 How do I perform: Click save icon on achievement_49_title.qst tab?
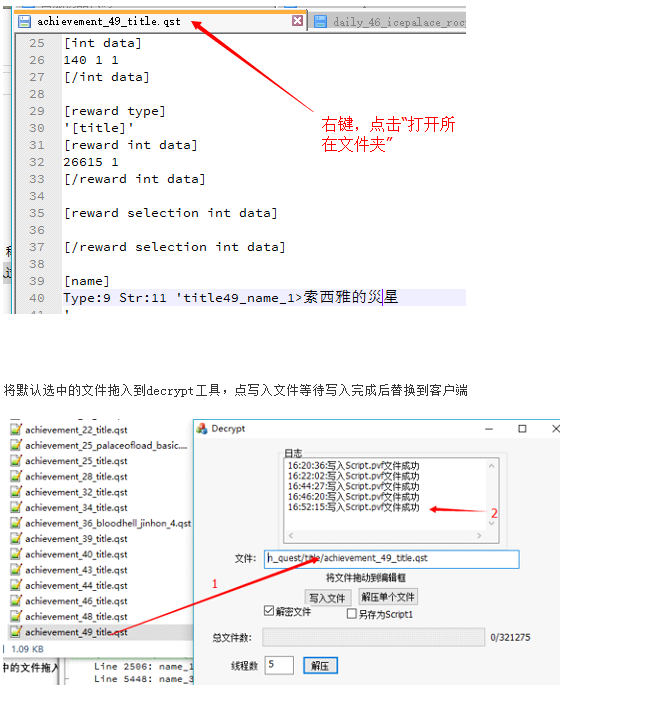[x=24, y=21]
